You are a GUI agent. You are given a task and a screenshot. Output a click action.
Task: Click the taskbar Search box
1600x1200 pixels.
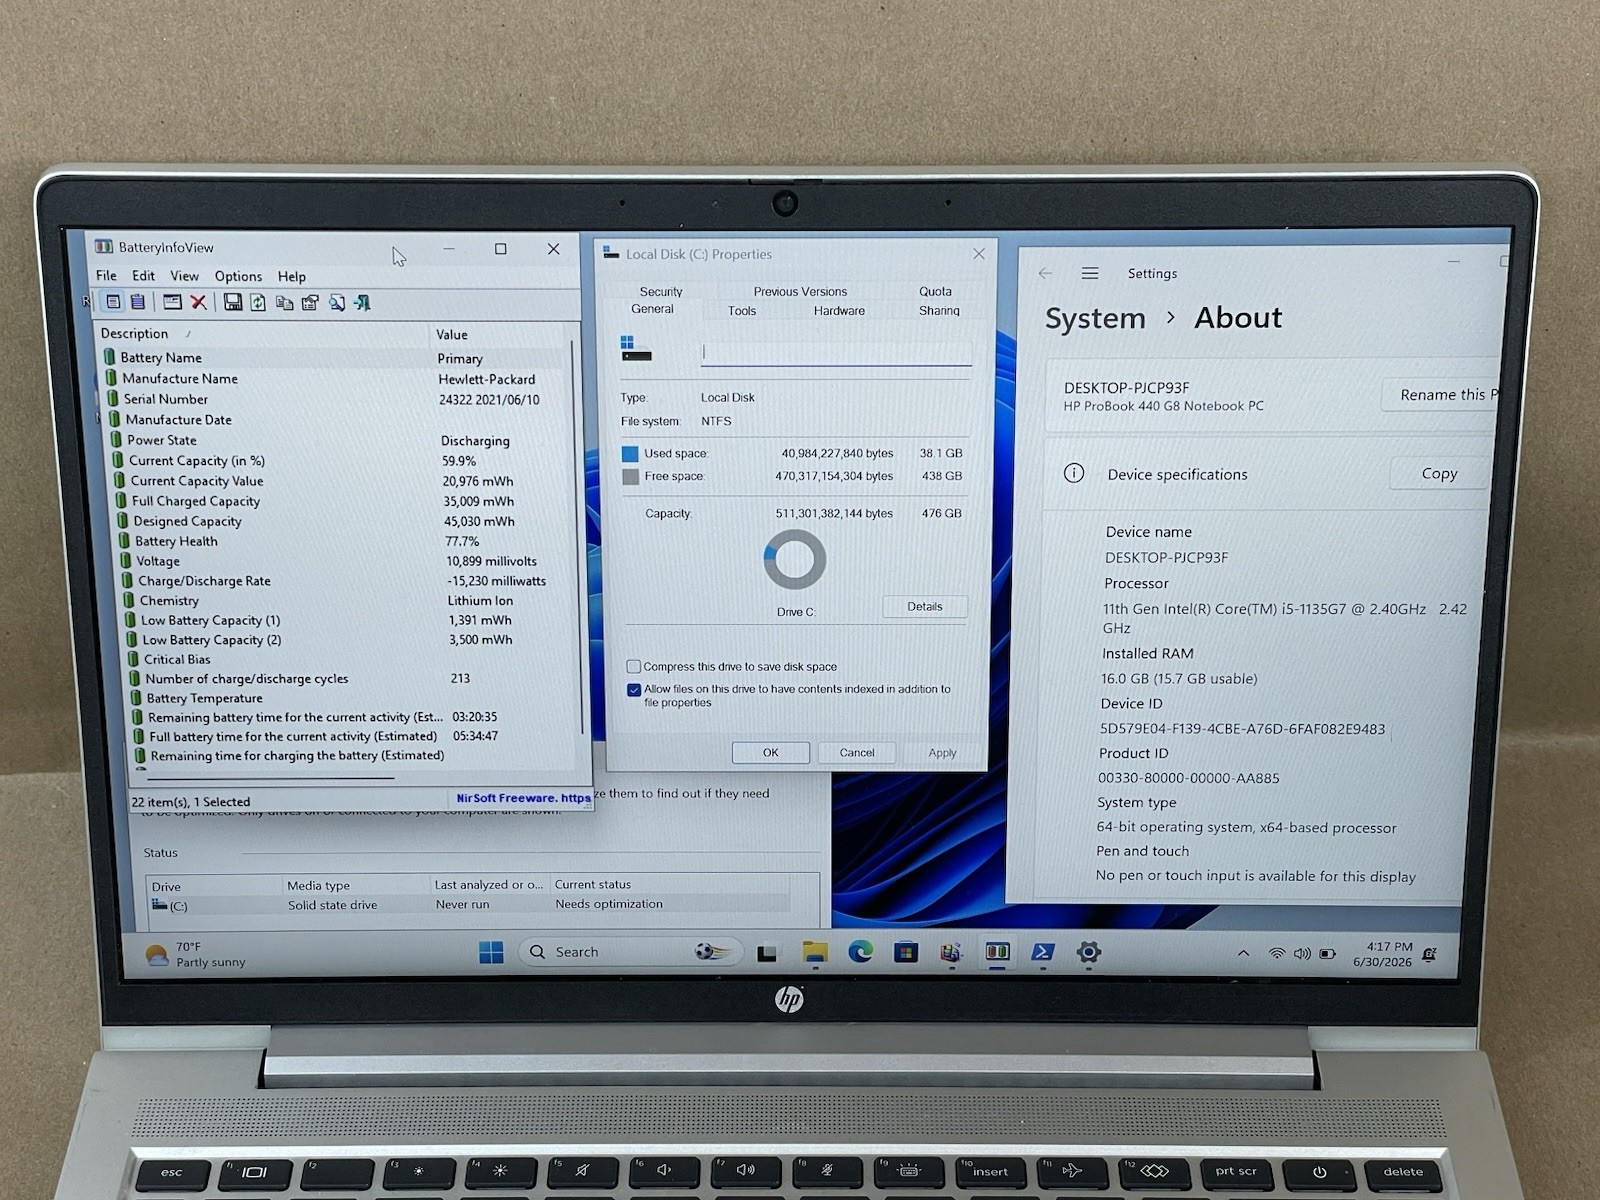[630, 952]
